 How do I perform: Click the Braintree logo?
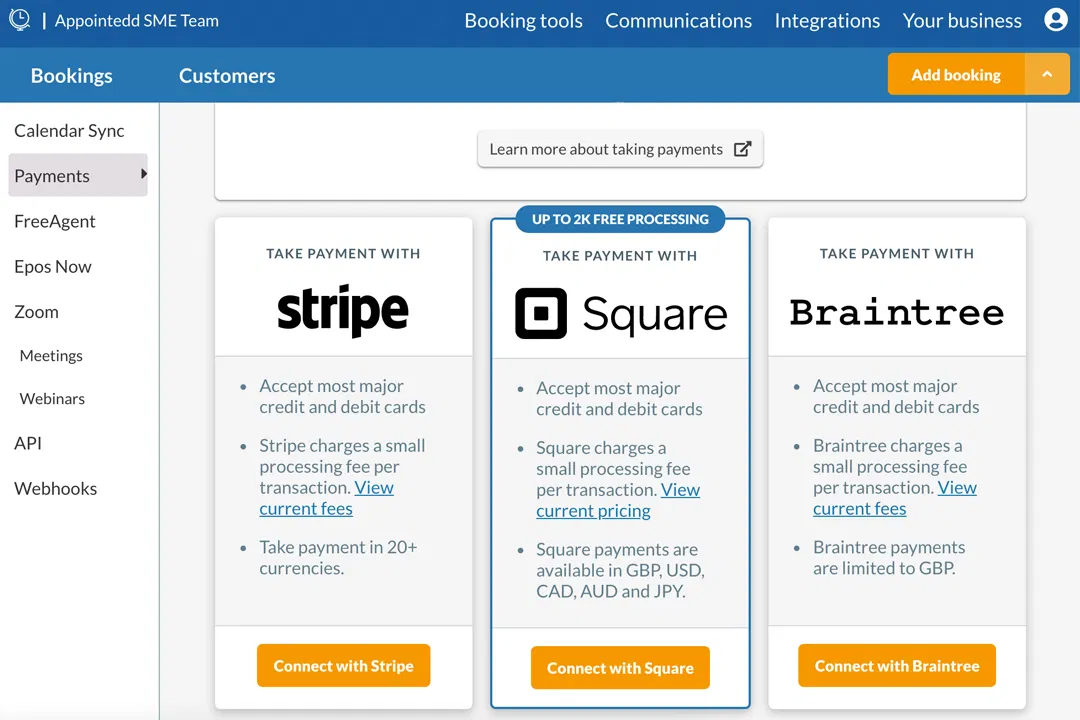(x=897, y=312)
